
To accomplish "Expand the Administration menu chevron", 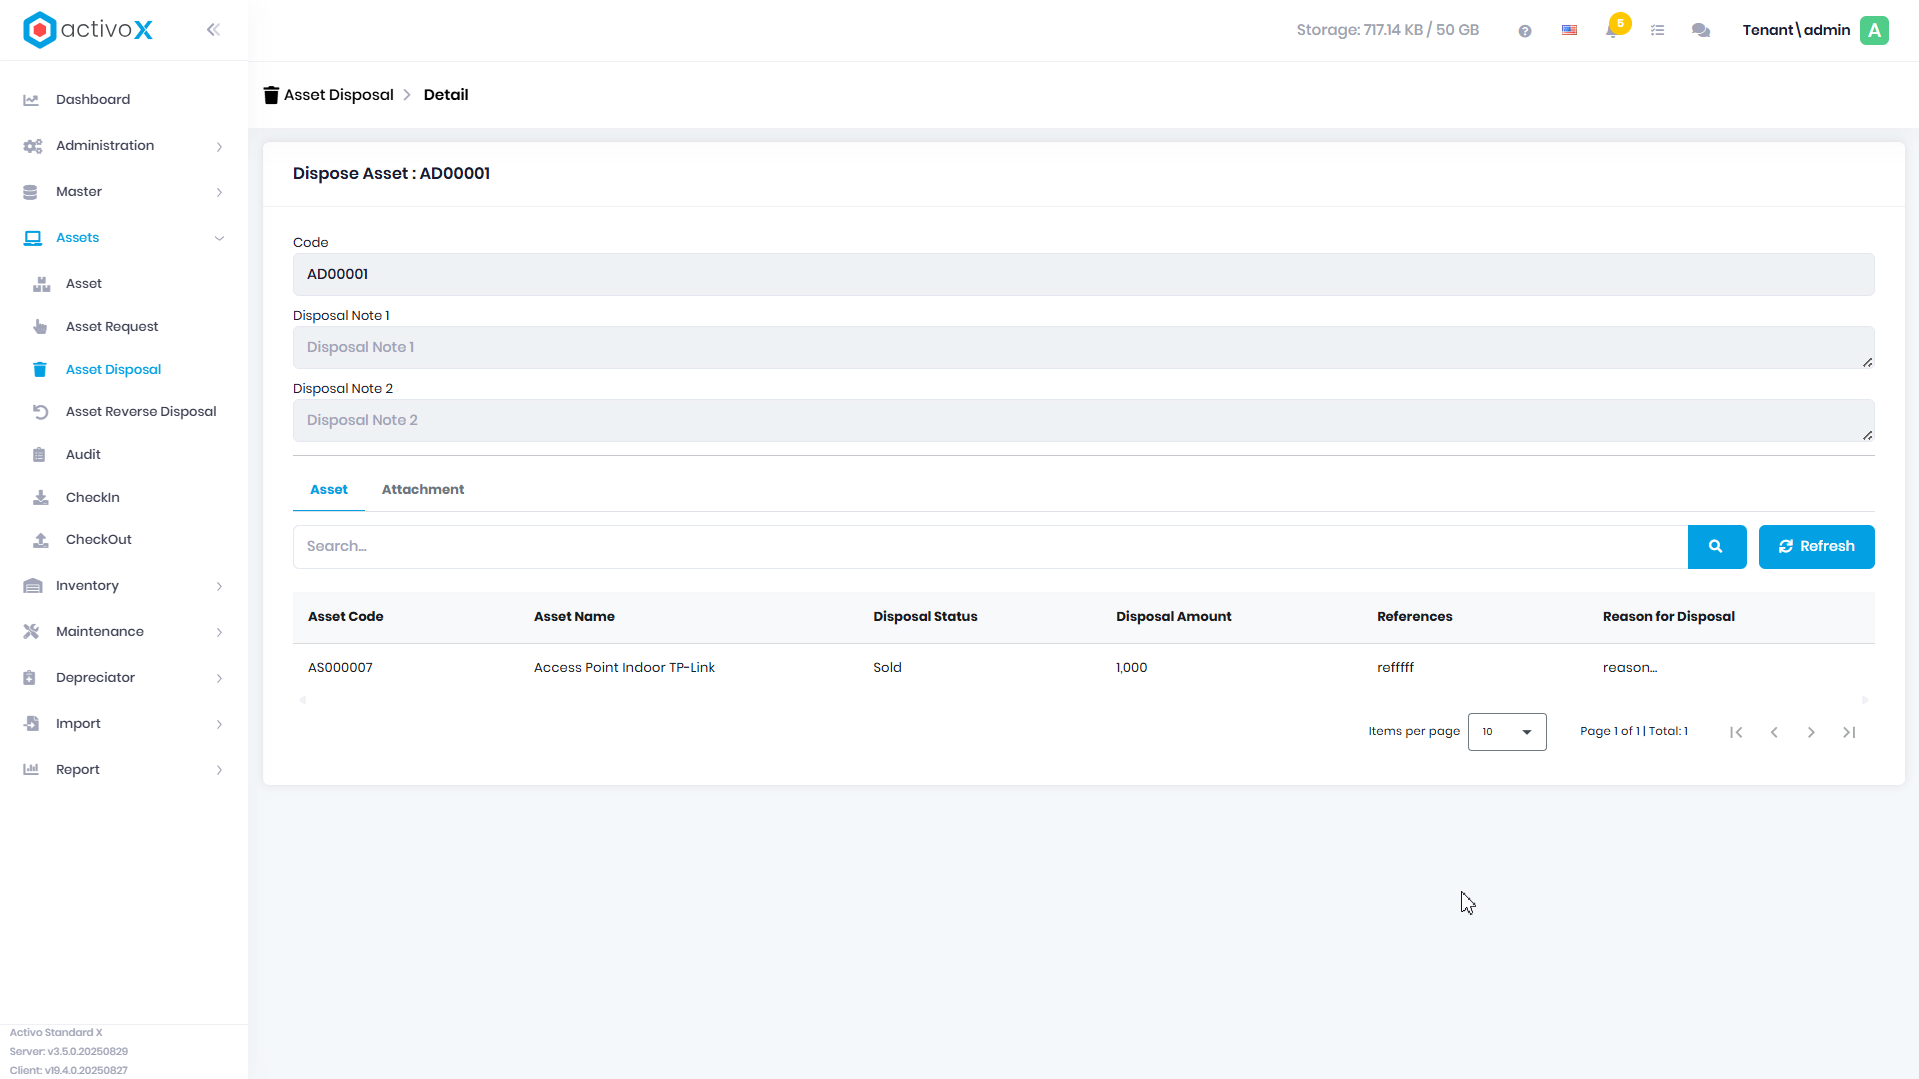I will click(219, 147).
